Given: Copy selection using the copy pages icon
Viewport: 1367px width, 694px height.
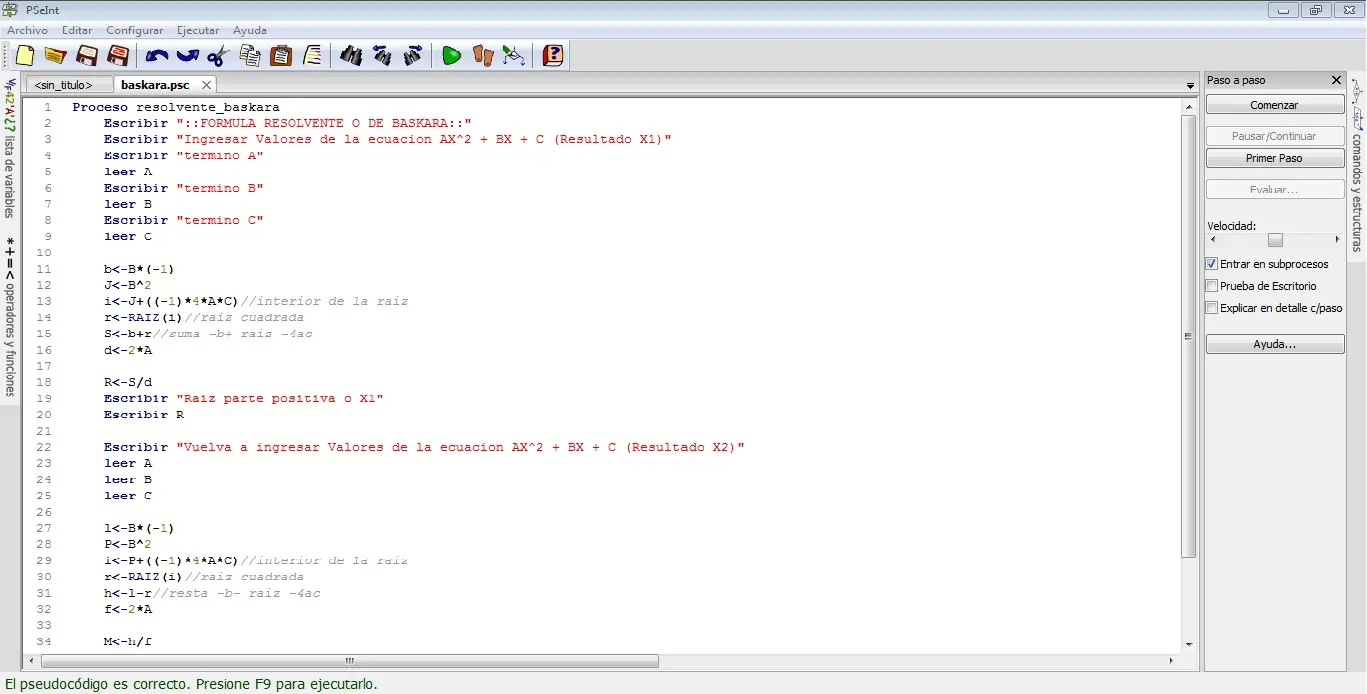Looking at the screenshot, I should pos(250,56).
